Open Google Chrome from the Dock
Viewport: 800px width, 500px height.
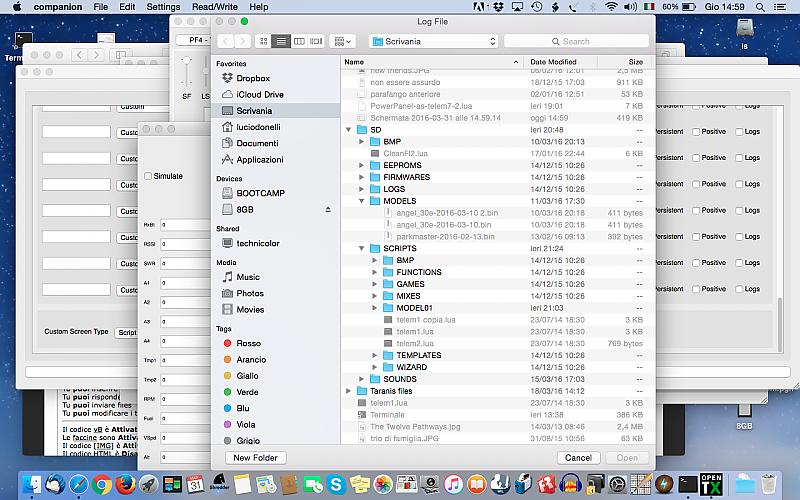(x=102, y=484)
